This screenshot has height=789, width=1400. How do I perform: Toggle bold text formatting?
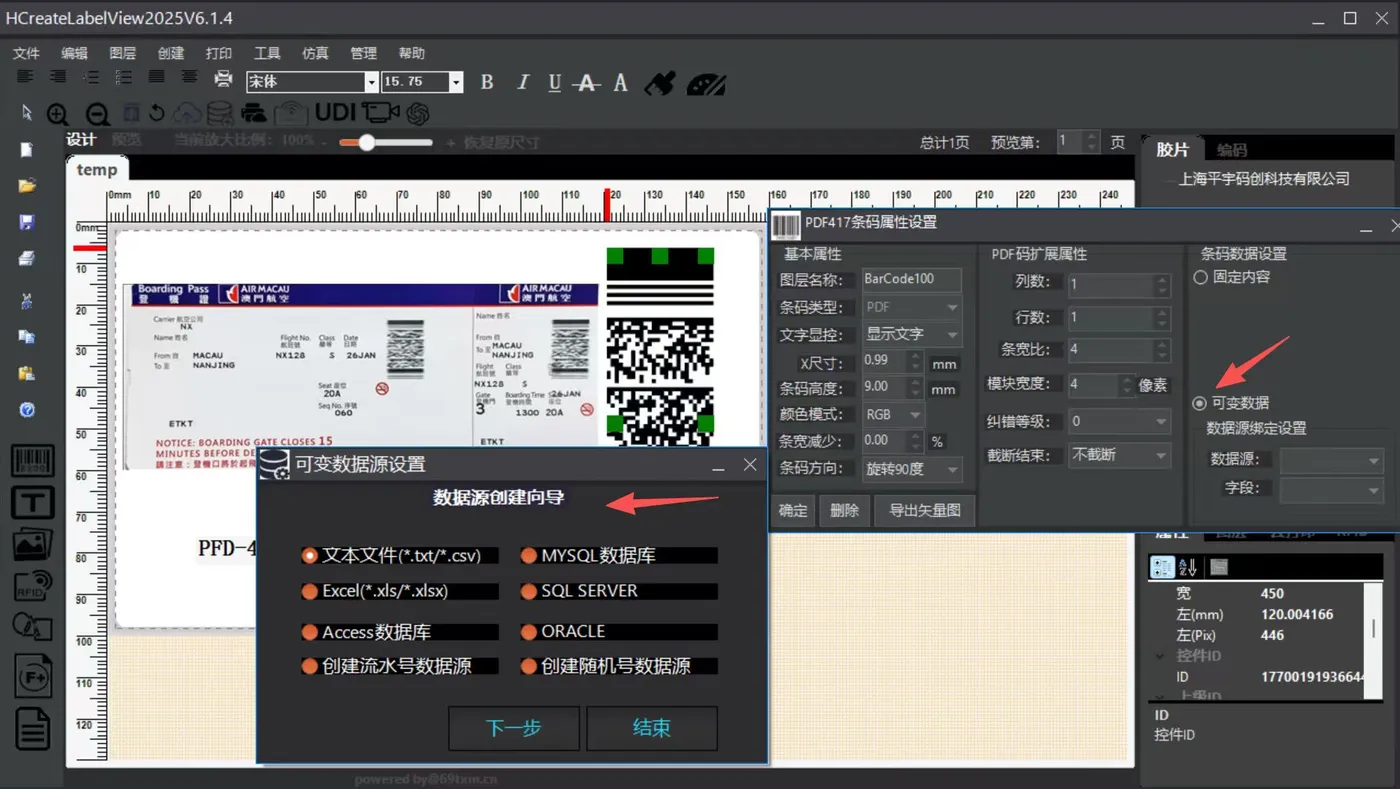pos(487,83)
